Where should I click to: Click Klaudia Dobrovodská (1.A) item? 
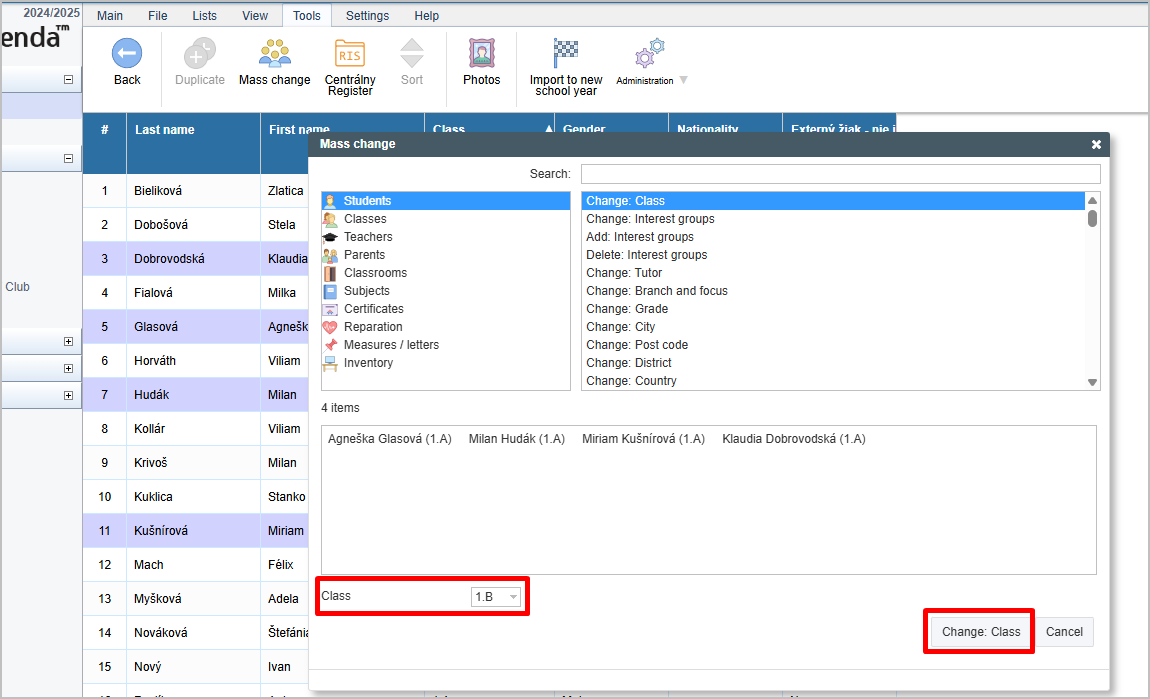[x=794, y=439]
